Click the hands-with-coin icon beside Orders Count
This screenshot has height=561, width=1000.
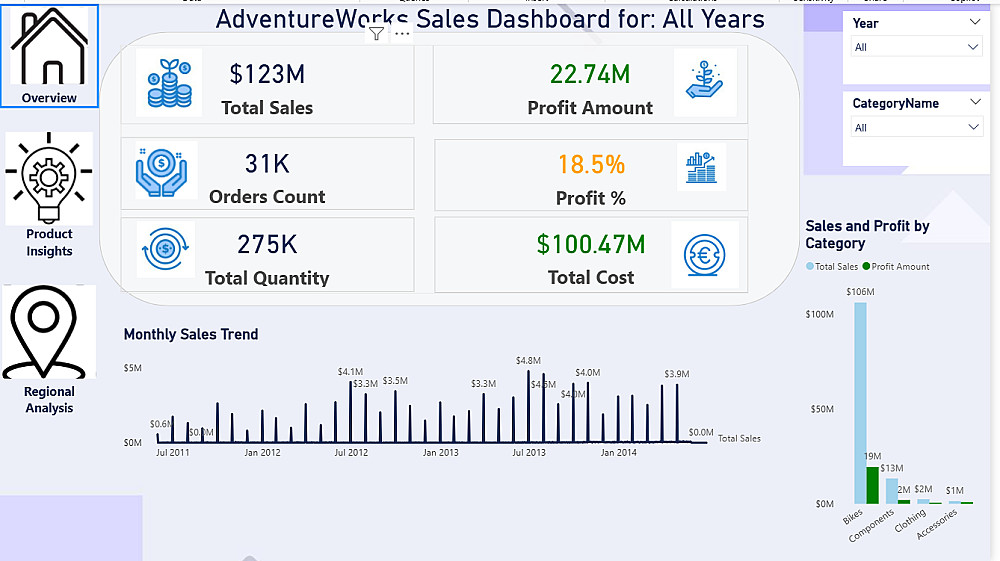point(163,169)
